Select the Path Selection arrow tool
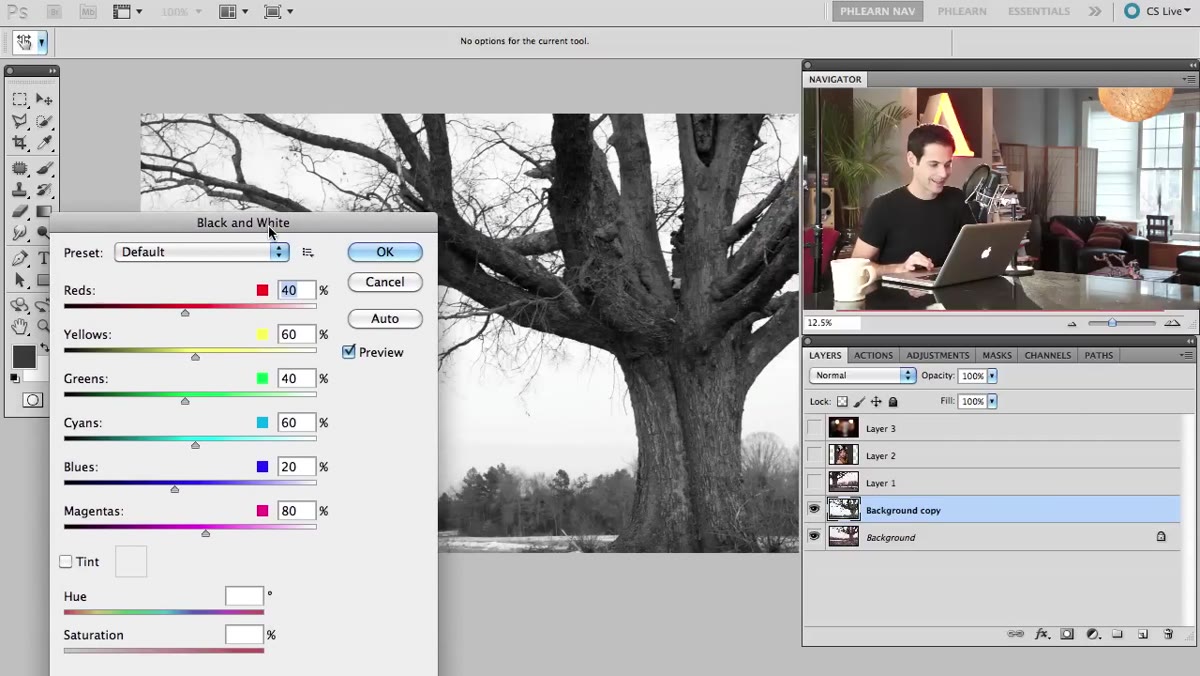 tap(19, 280)
